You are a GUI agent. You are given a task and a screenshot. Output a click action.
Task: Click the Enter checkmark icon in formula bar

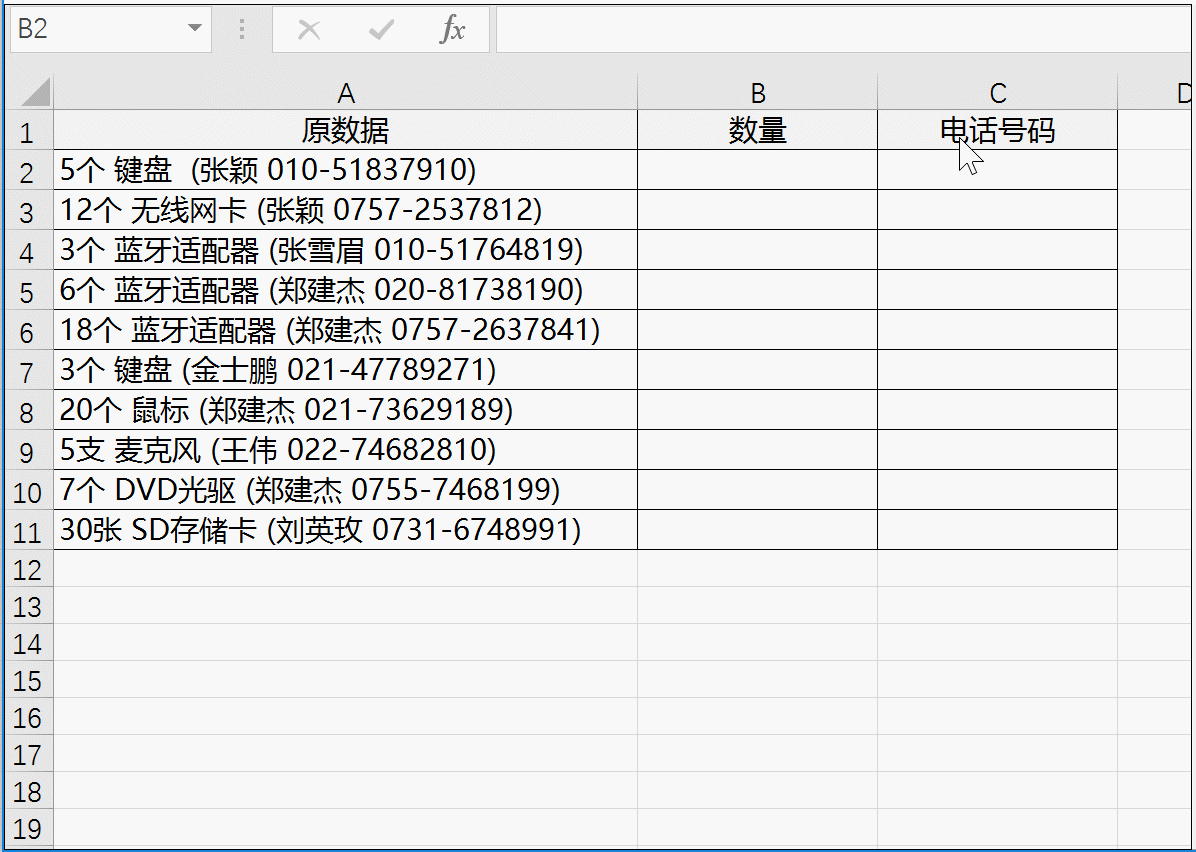[x=379, y=29]
